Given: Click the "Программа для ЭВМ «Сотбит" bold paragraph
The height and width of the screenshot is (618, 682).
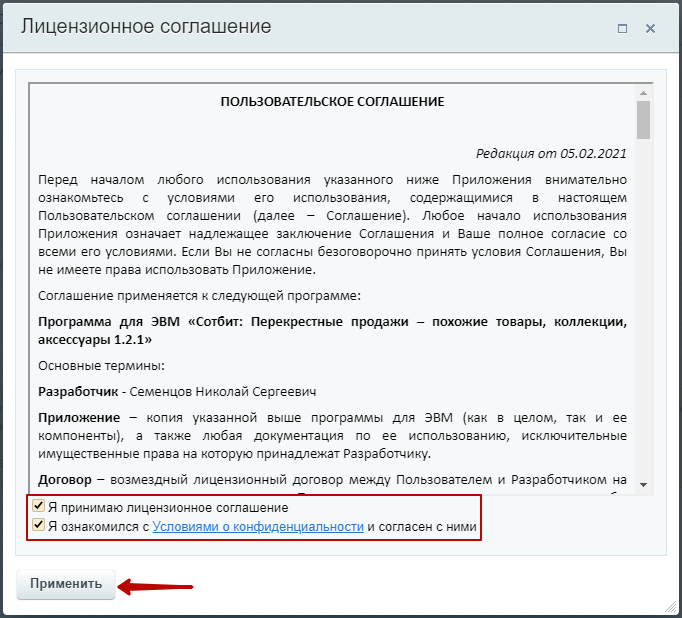Looking at the screenshot, I should point(332,331).
